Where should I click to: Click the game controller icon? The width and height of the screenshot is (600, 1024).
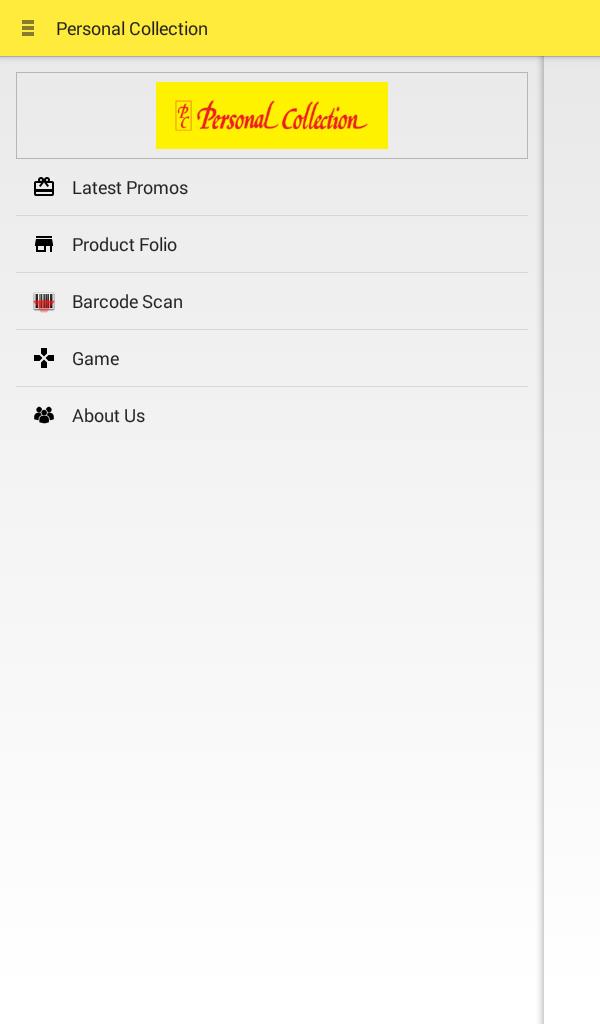click(44, 358)
